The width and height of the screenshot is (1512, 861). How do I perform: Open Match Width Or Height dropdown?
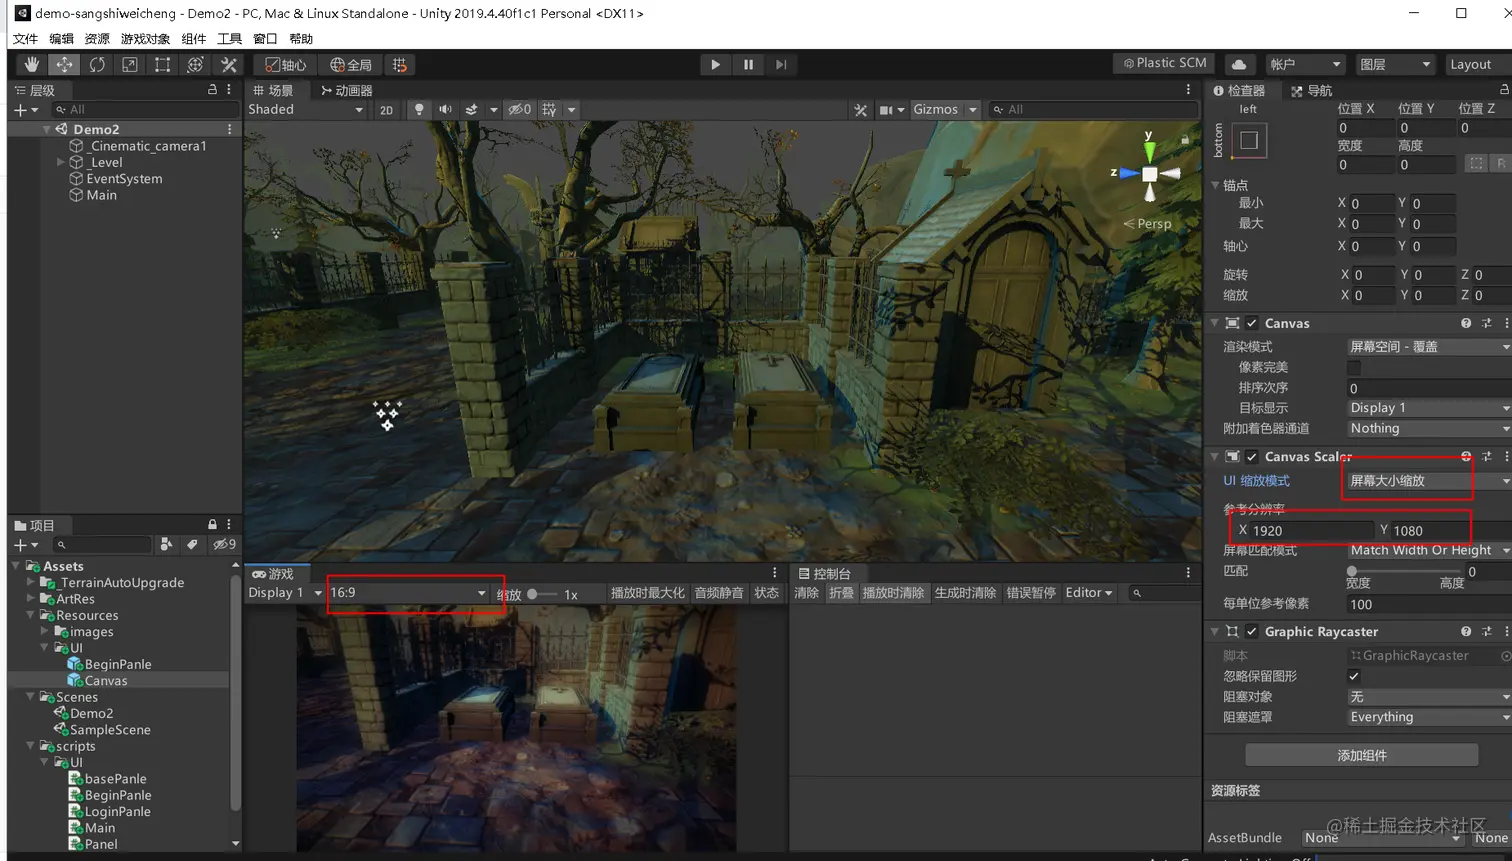[1429, 551]
